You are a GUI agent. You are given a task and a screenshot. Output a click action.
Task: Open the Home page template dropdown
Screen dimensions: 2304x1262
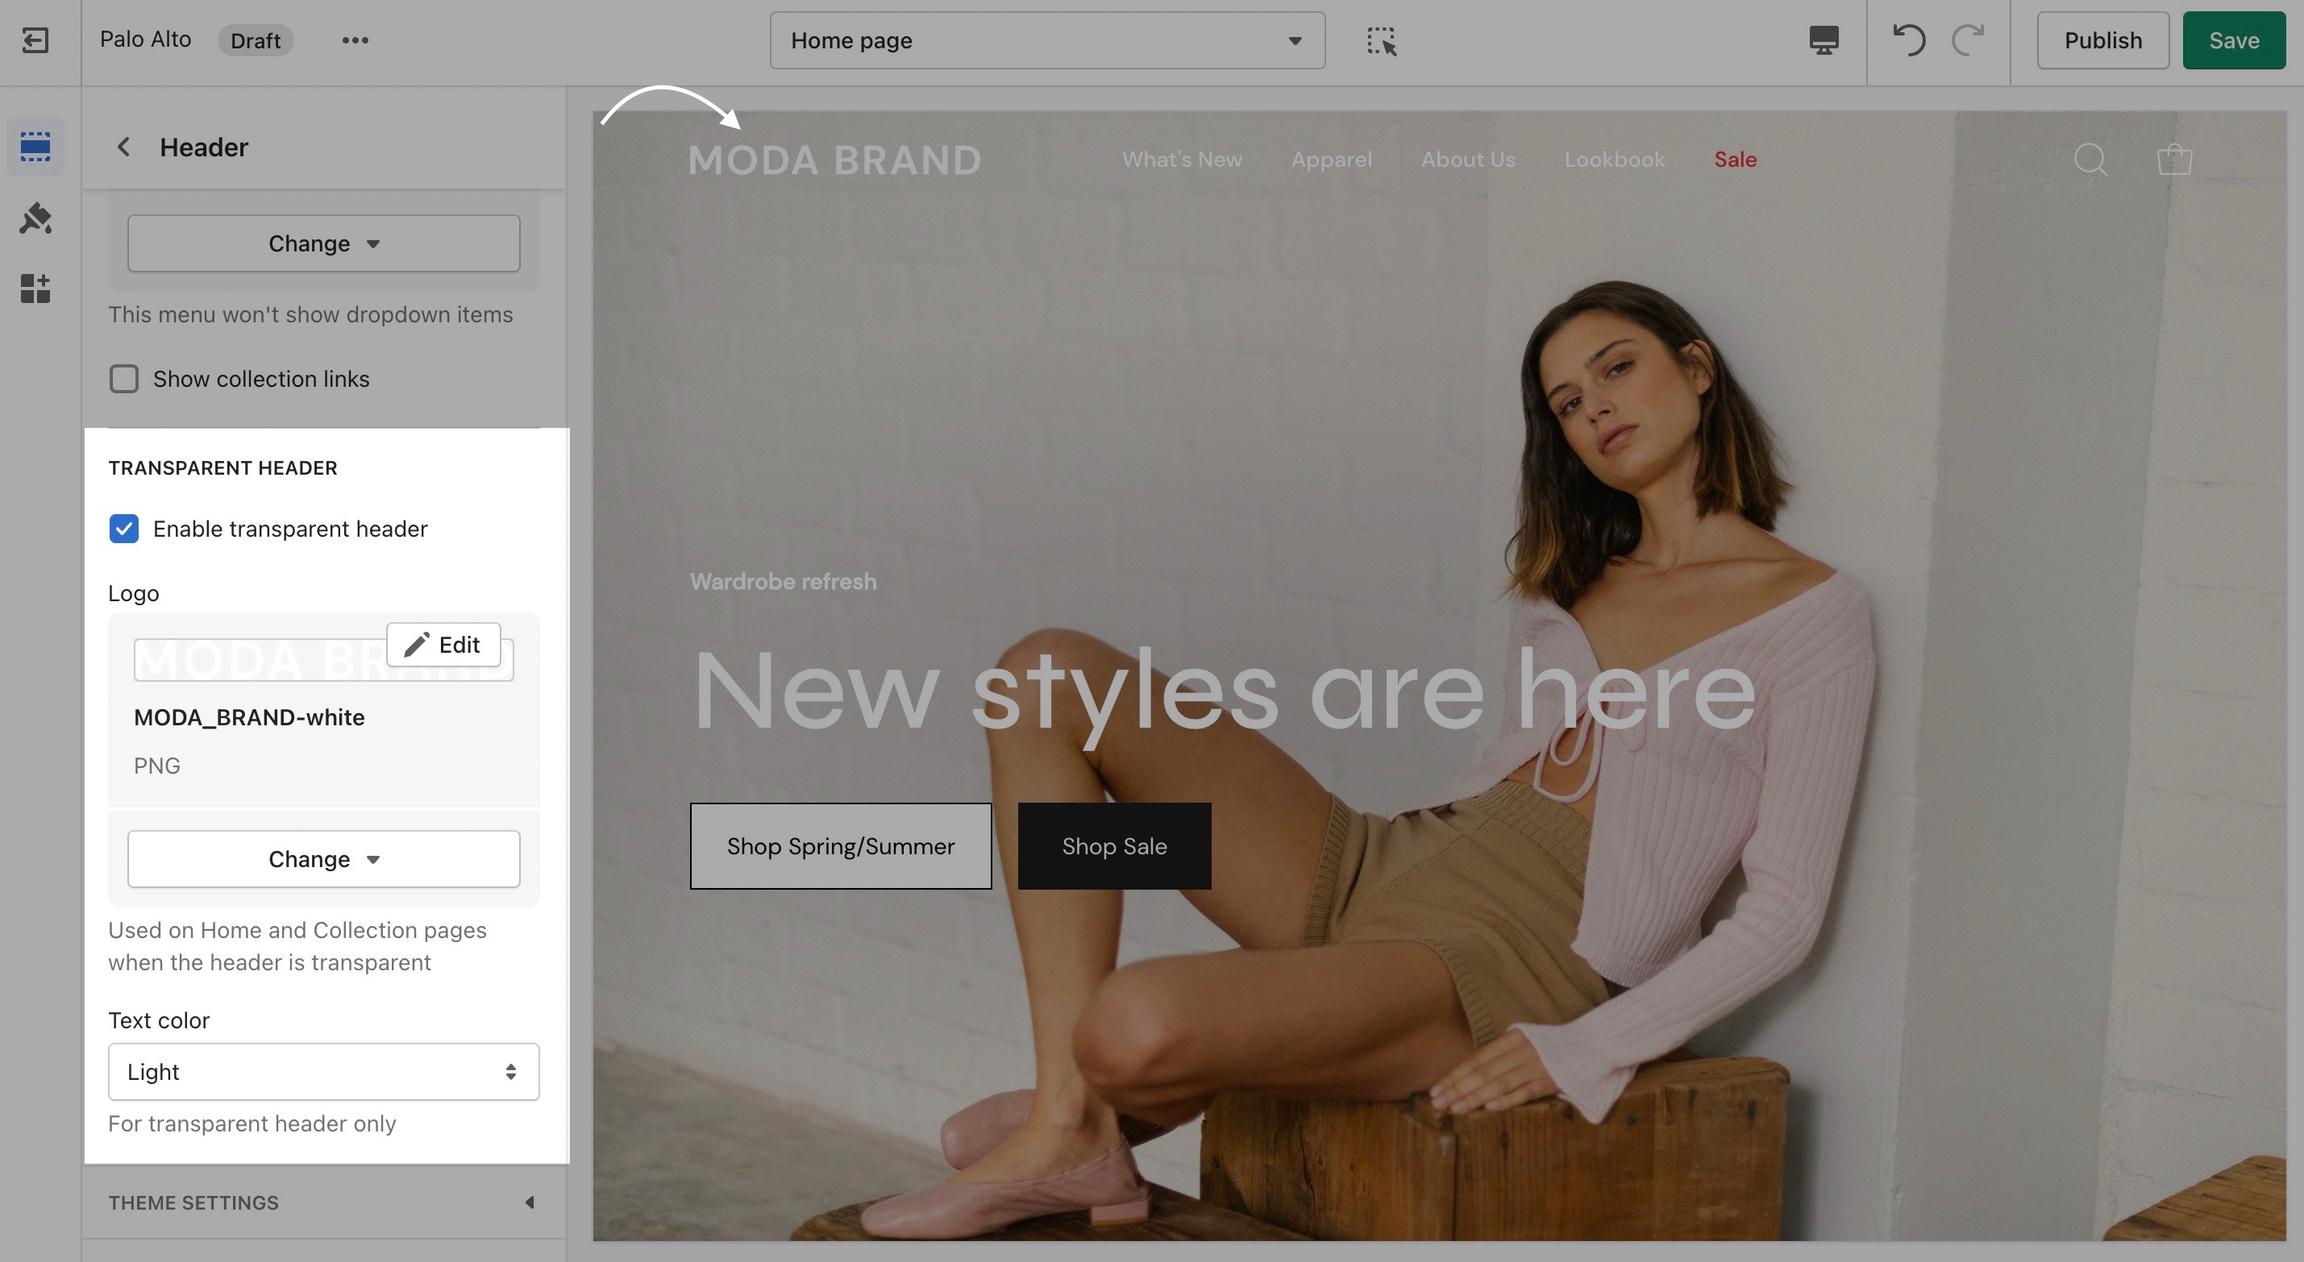tap(1047, 40)
